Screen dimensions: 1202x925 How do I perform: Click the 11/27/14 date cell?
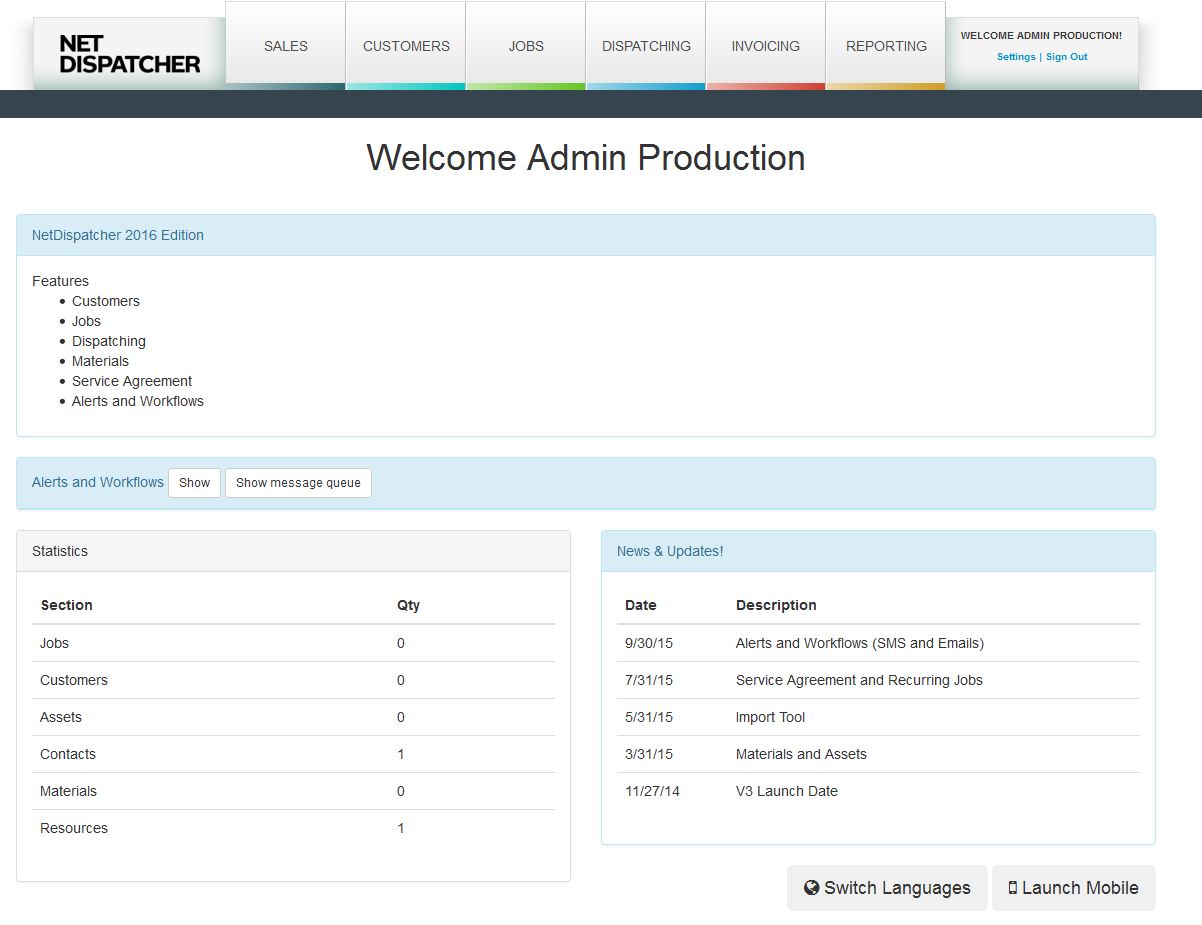tap(652, 791)
